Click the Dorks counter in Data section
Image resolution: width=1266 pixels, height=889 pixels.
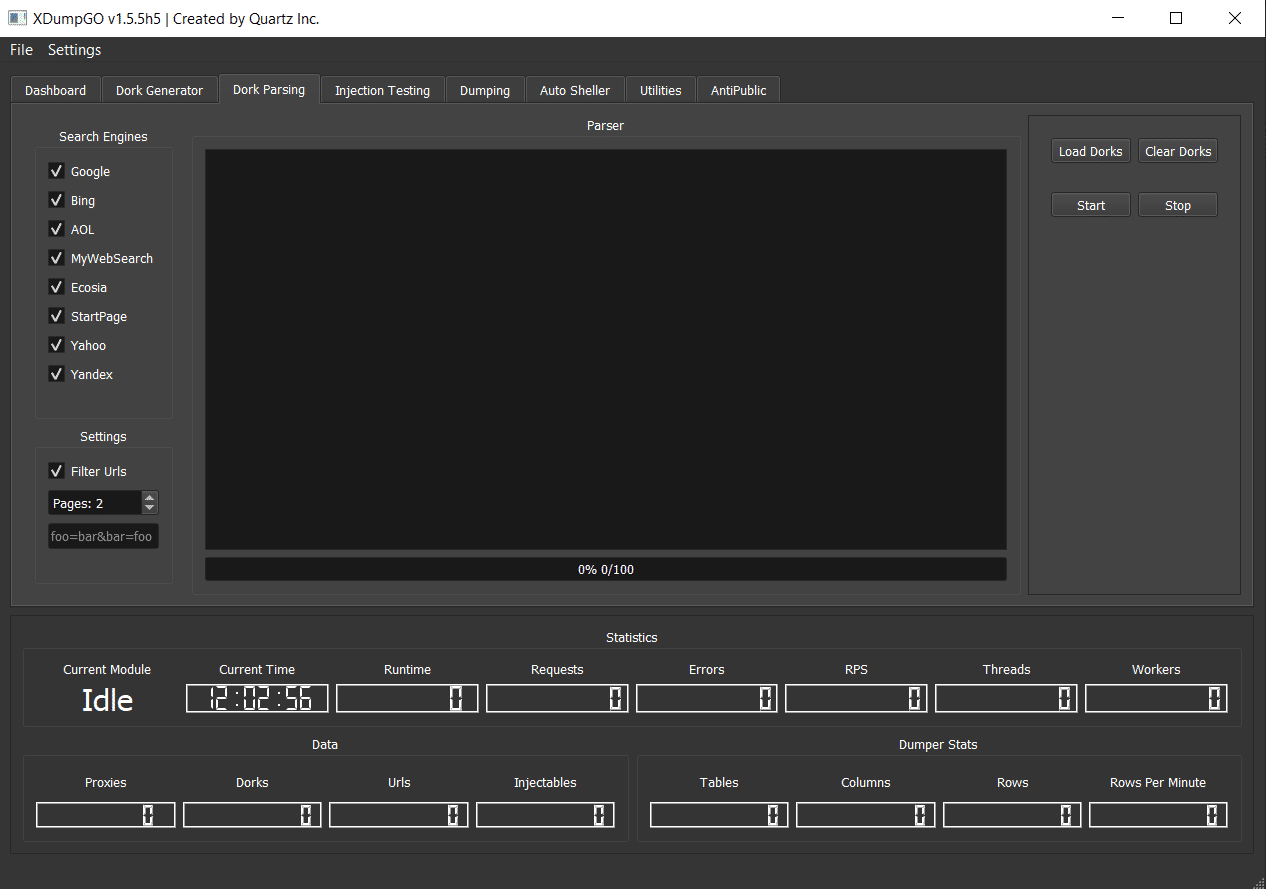252,815
